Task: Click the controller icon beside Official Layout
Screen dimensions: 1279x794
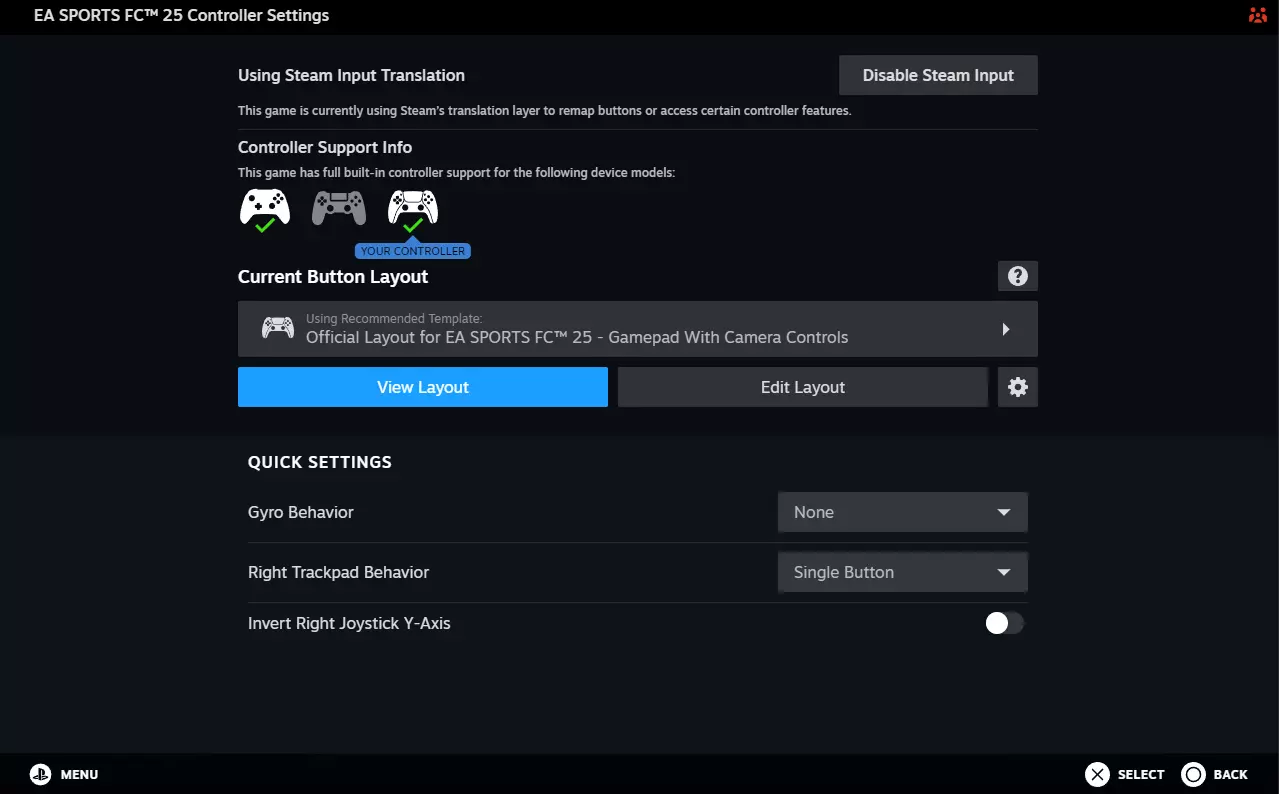Action: pyautogui.click(x=278, y=328)
